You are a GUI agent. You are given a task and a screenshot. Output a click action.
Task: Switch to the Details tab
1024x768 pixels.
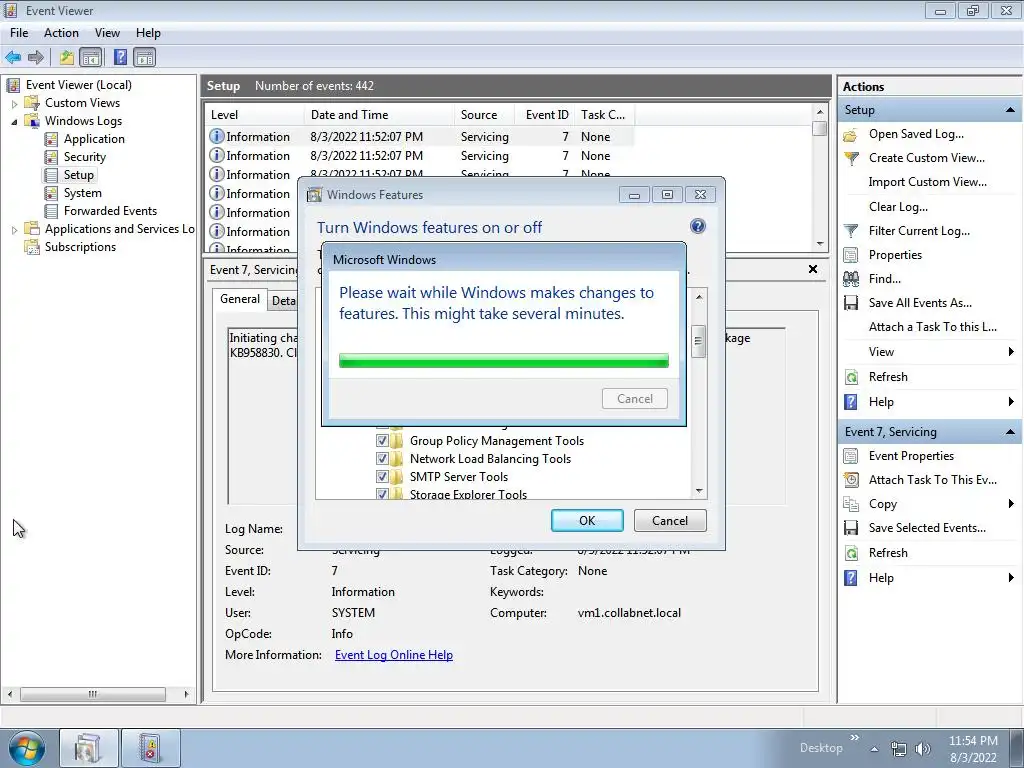point(283,300)
